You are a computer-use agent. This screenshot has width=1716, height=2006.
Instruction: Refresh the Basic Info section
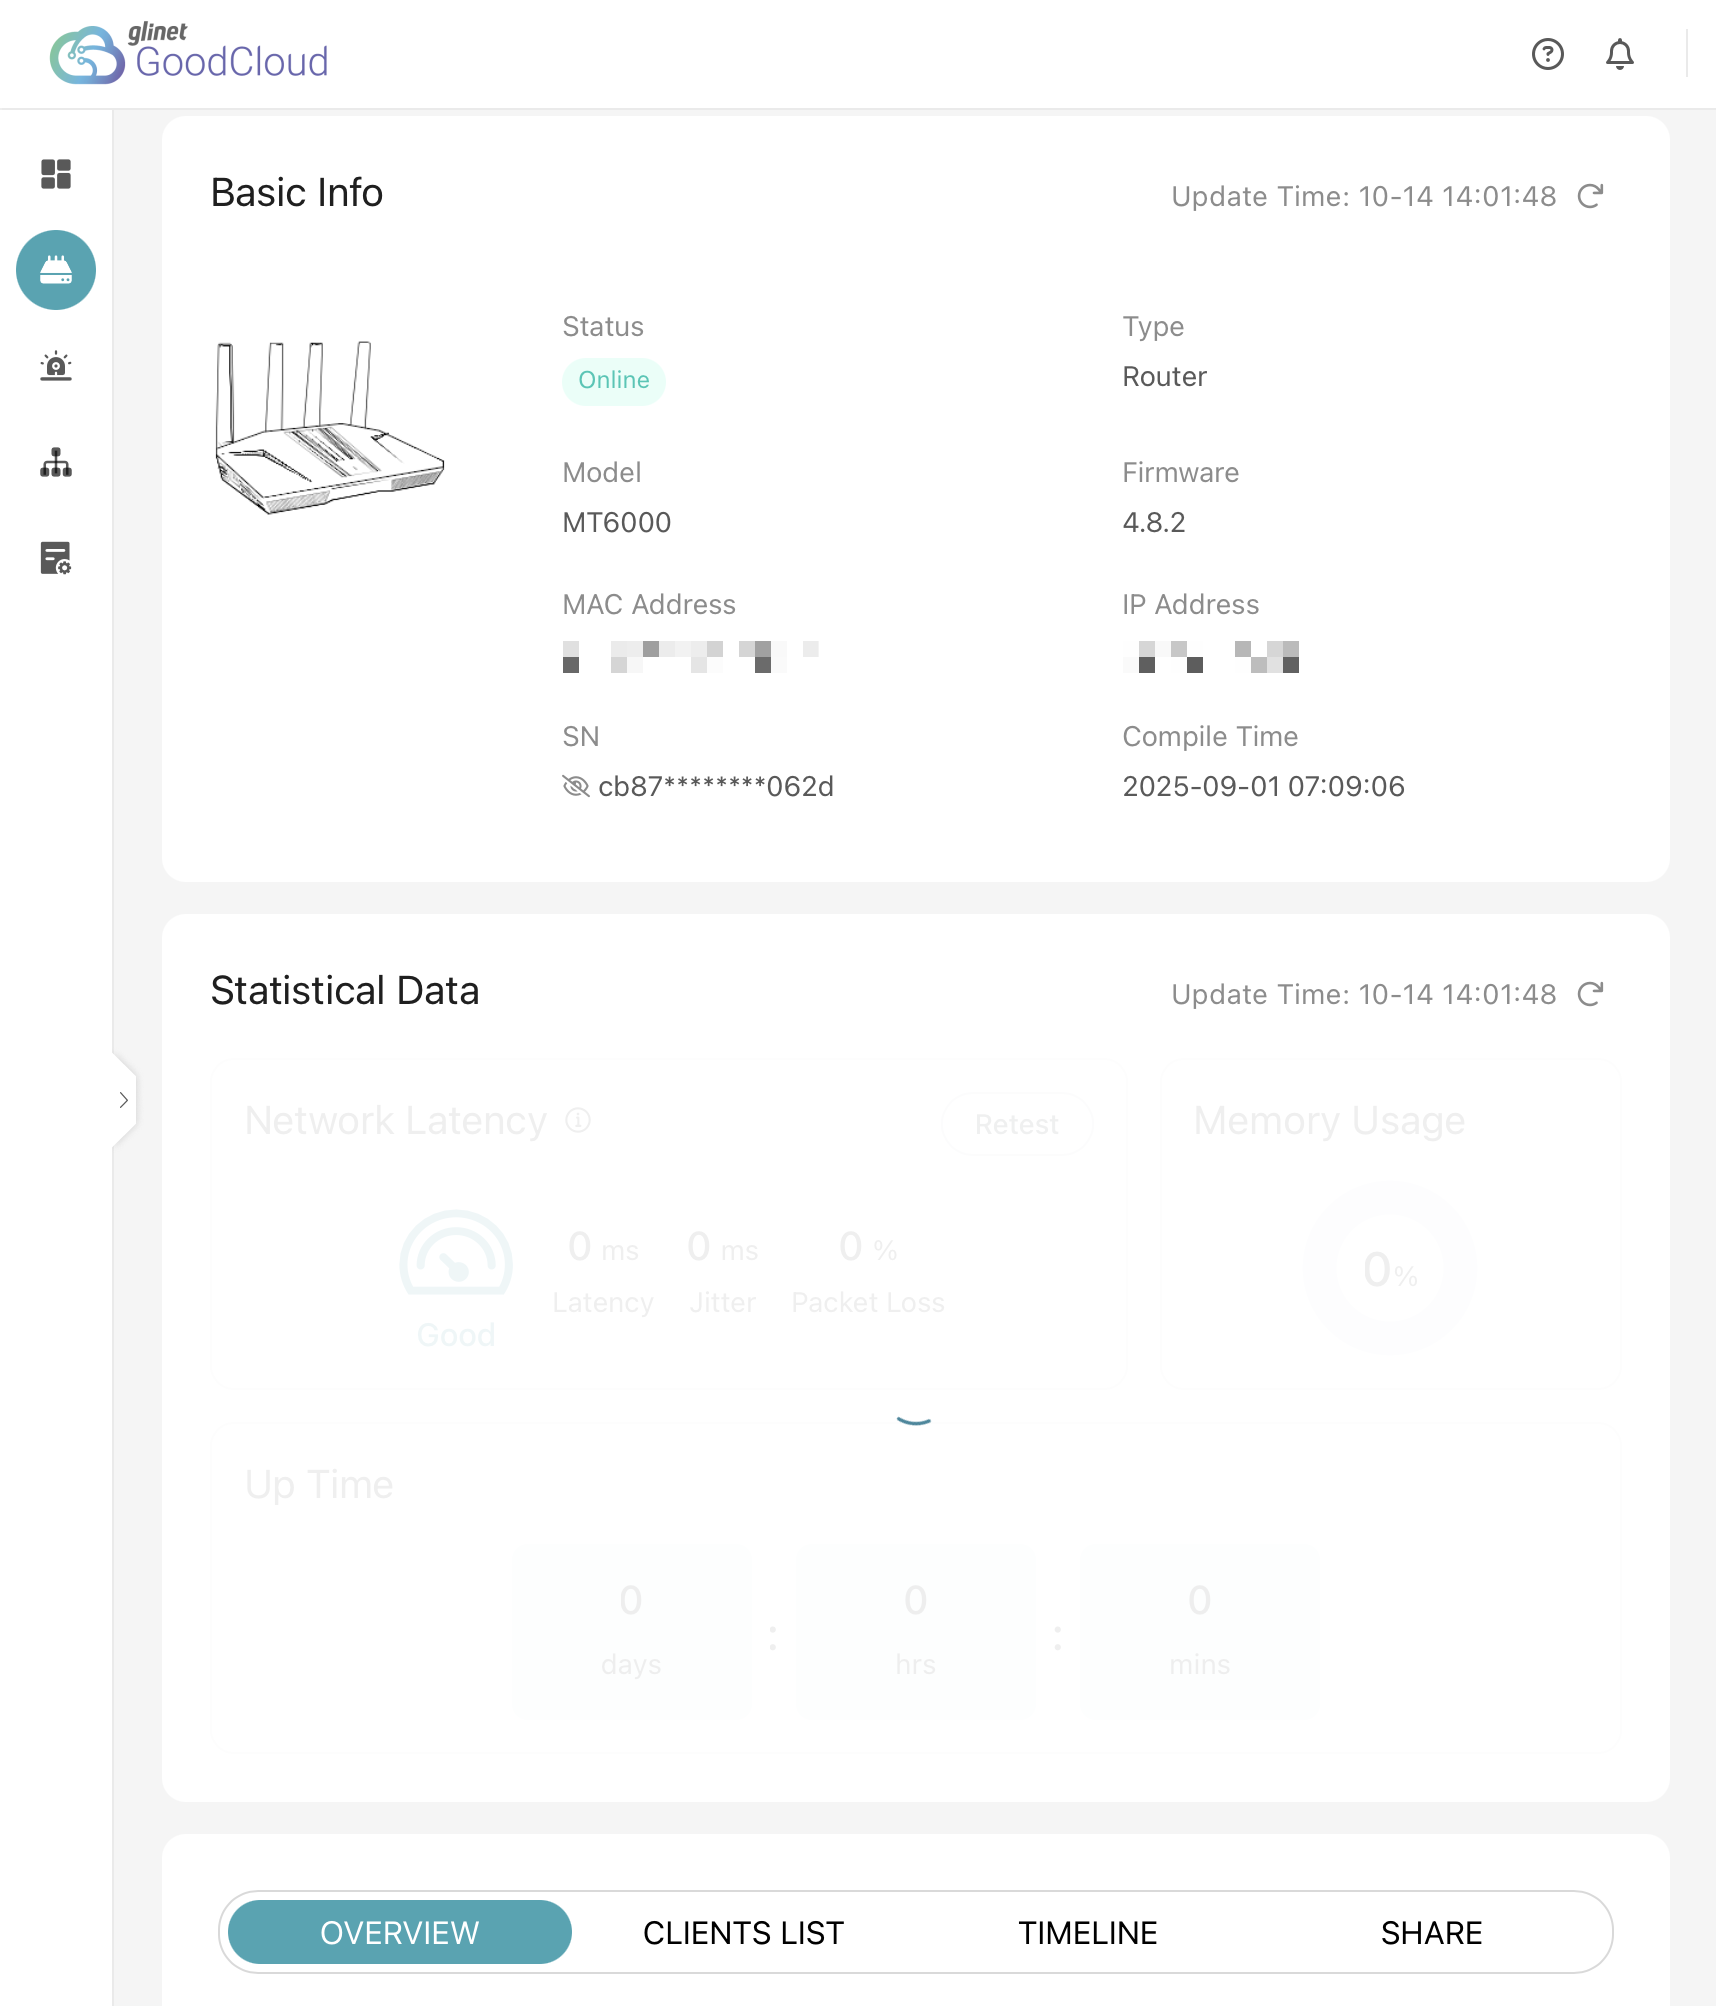[x=1590, y=196]
